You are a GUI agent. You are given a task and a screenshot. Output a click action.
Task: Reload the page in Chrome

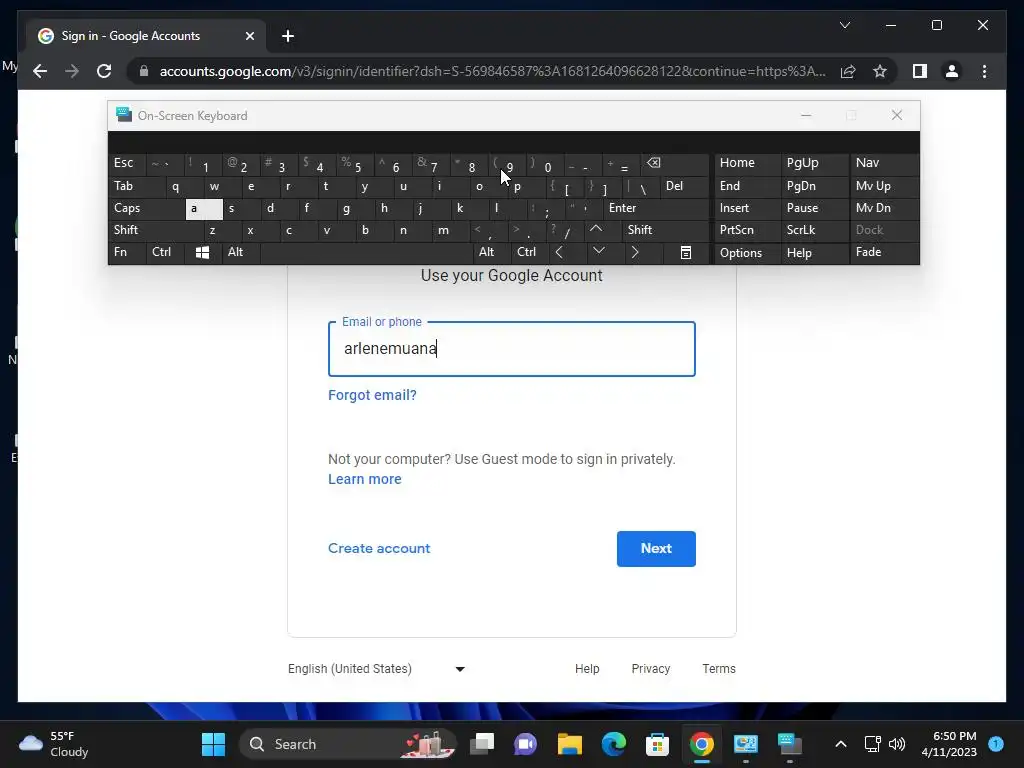click(x=104, y=71)
